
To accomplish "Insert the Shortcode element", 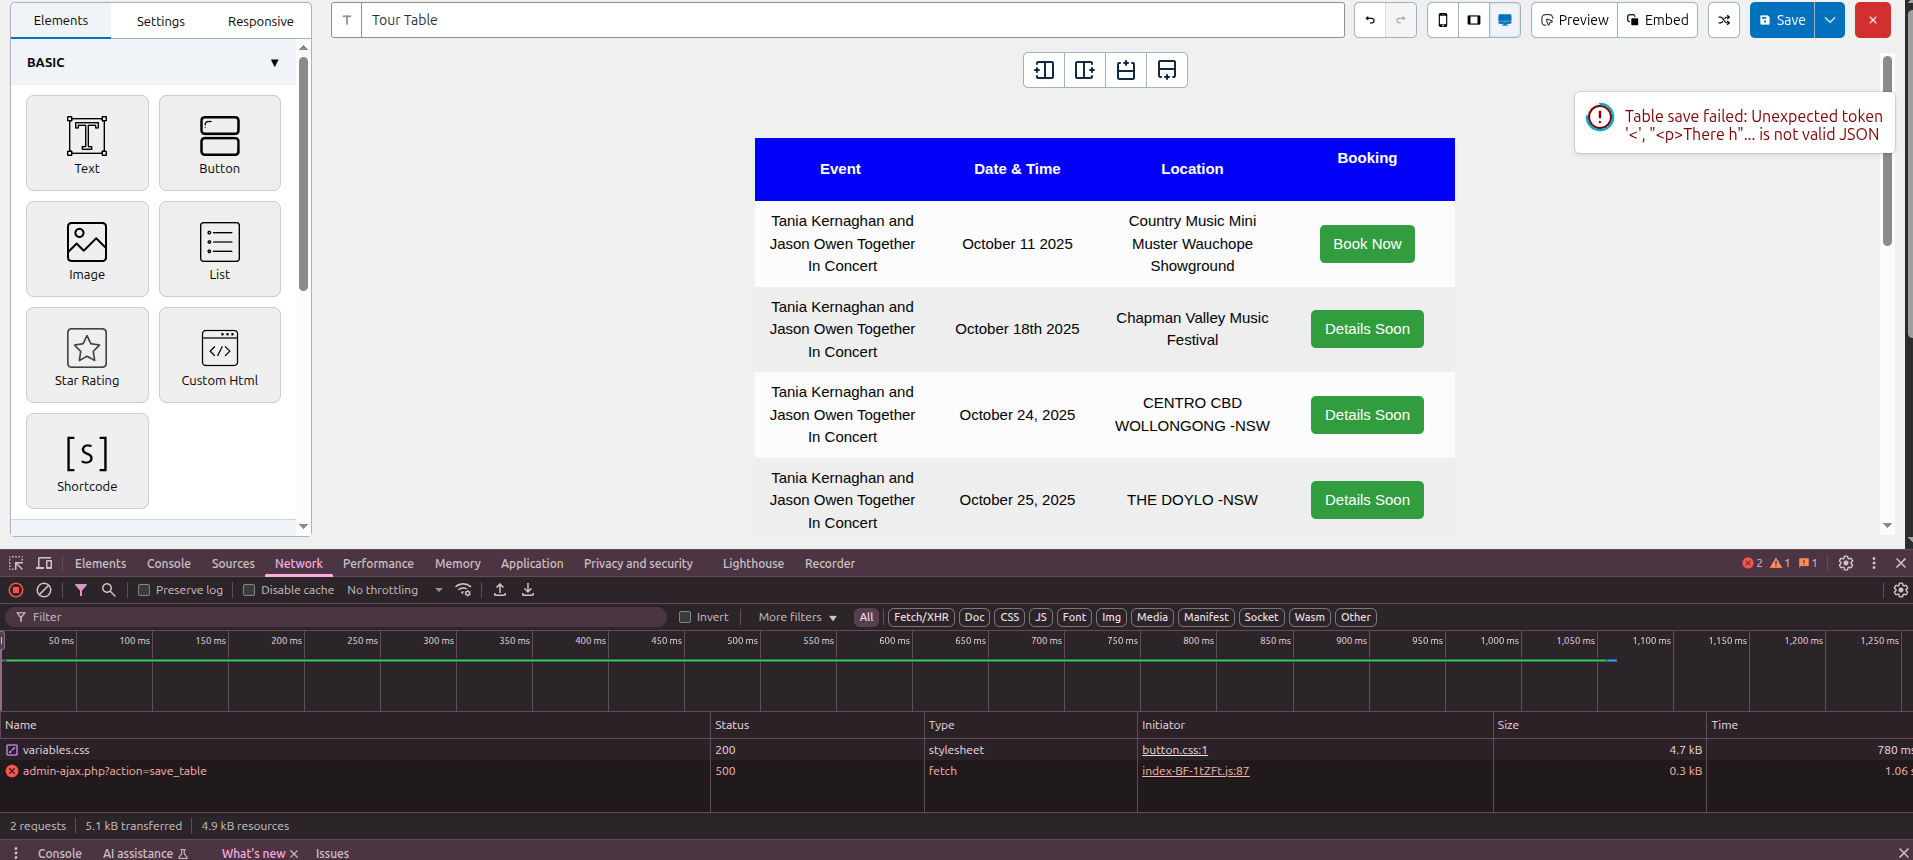I will coord(87,461).
